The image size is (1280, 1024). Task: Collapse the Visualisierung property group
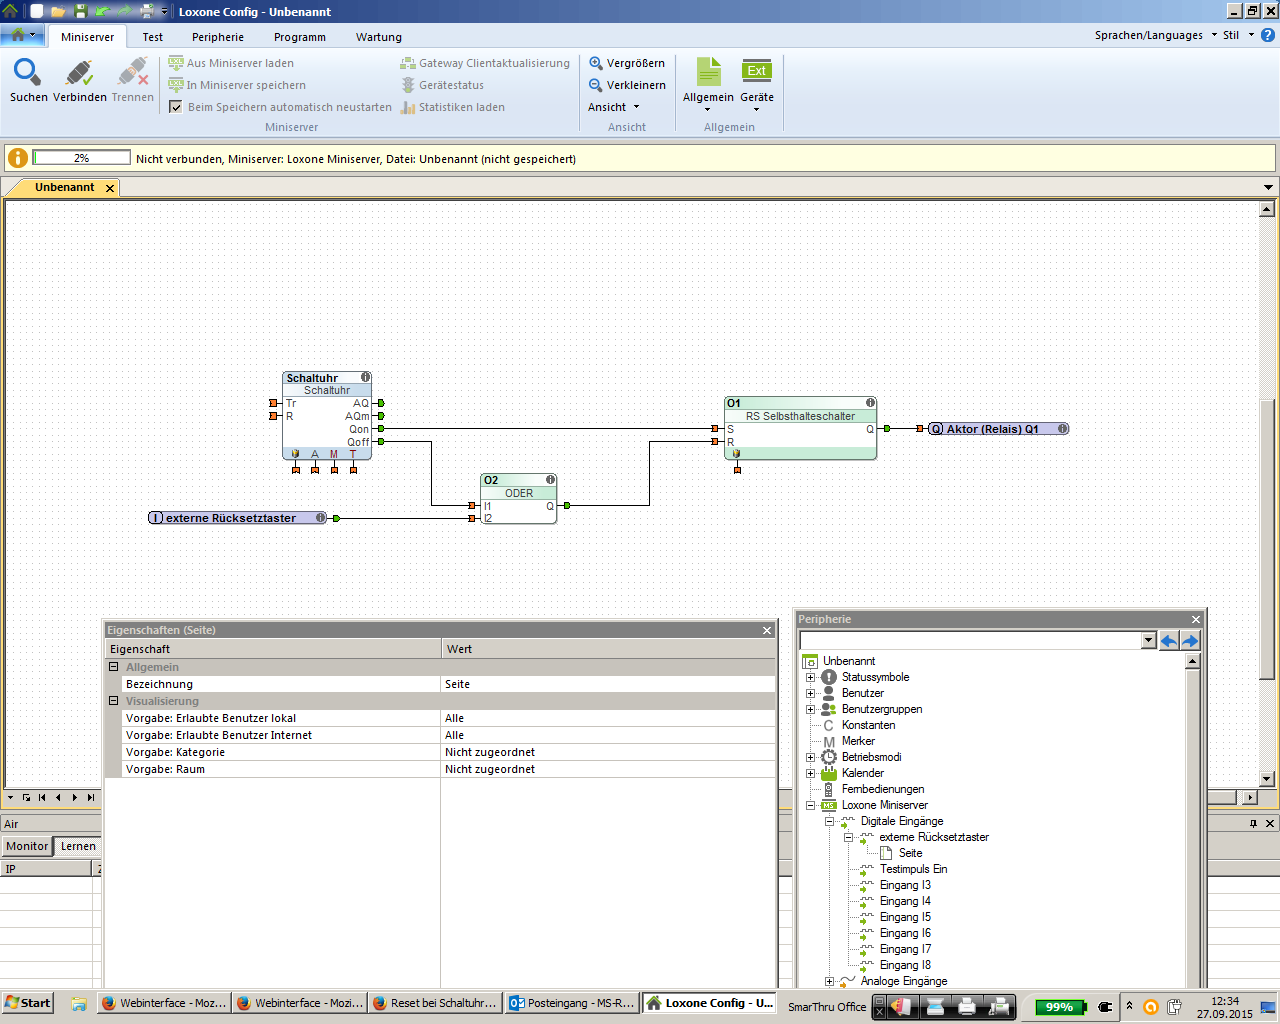click(x=114, y=701)
